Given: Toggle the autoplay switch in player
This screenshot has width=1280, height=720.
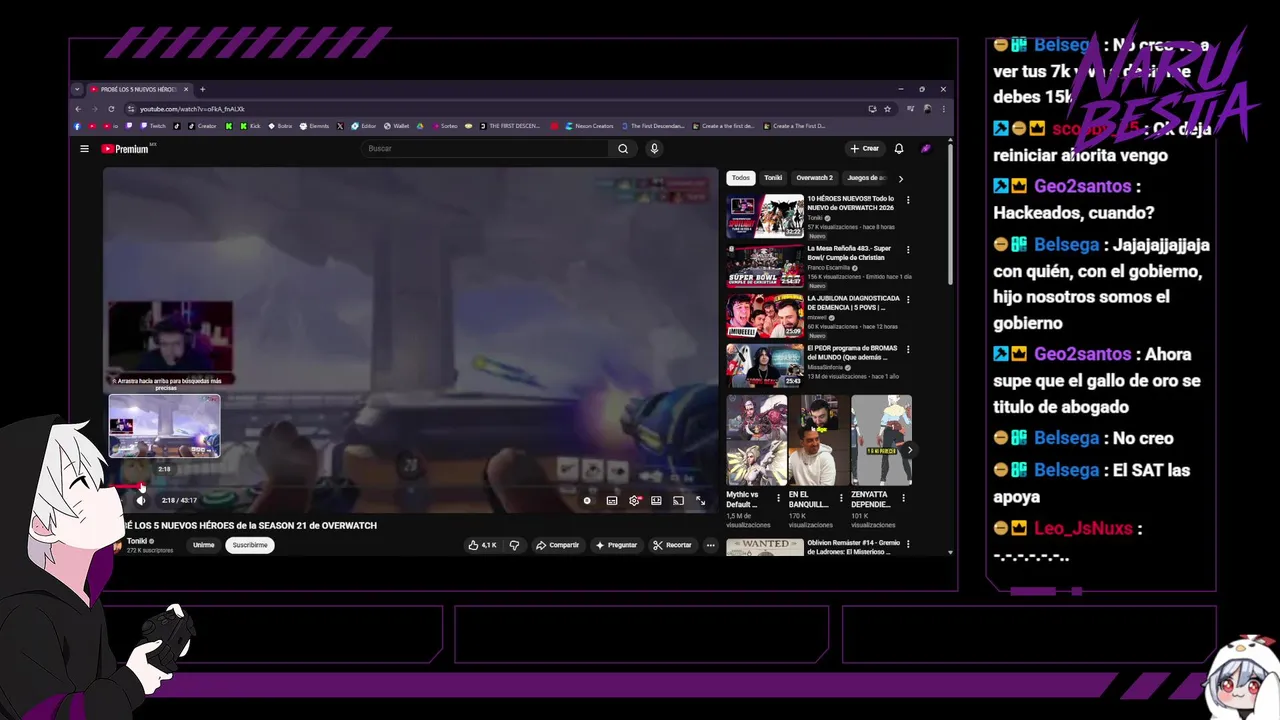Looking at the screenshot, I should [587, 500].
